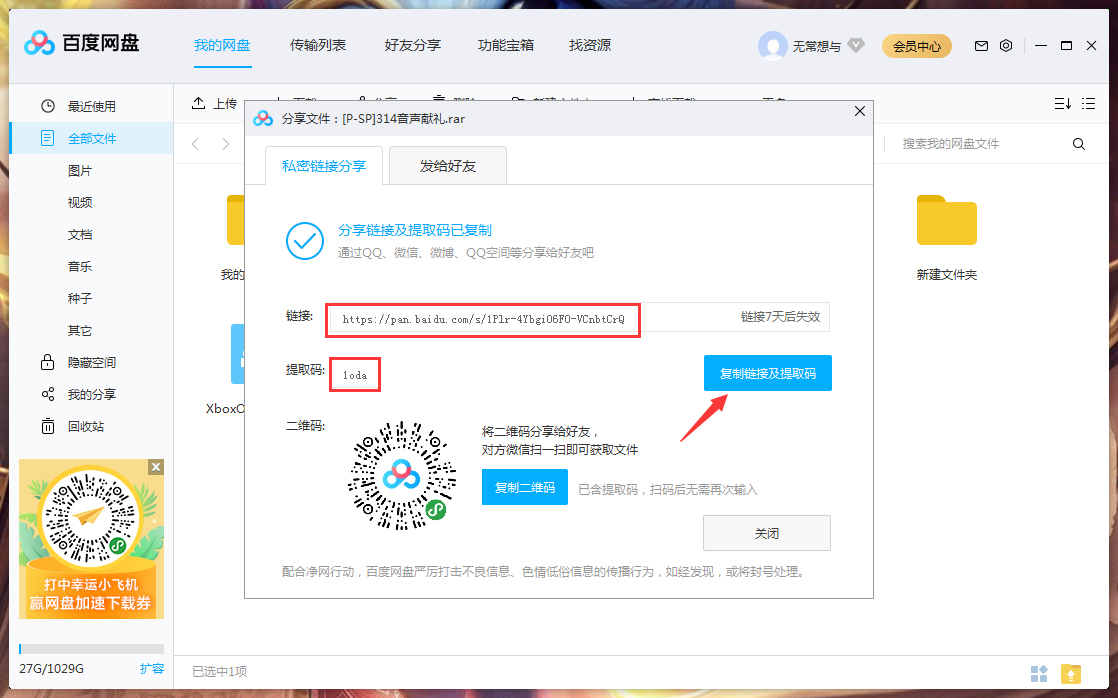Screen dimensions: 1118x698
Task: Open the settings gear icon
Action: click(x=1006, y=45)
